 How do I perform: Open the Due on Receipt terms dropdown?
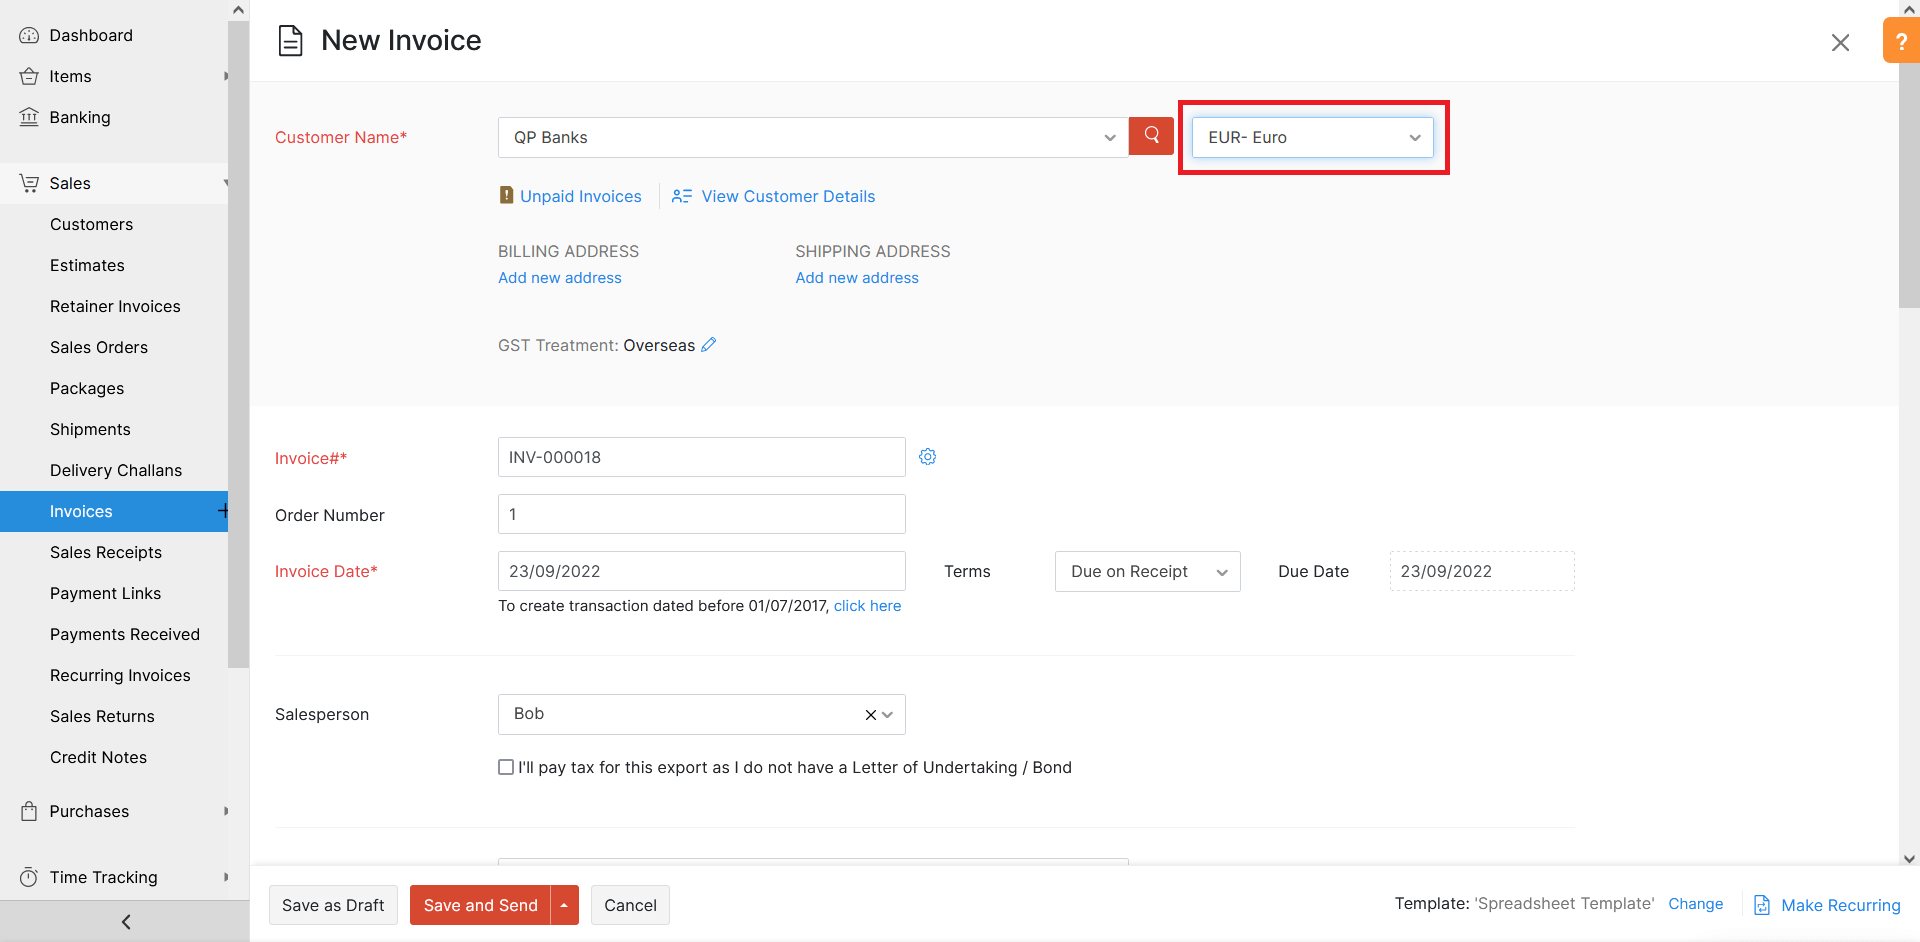coord(1146,571)
